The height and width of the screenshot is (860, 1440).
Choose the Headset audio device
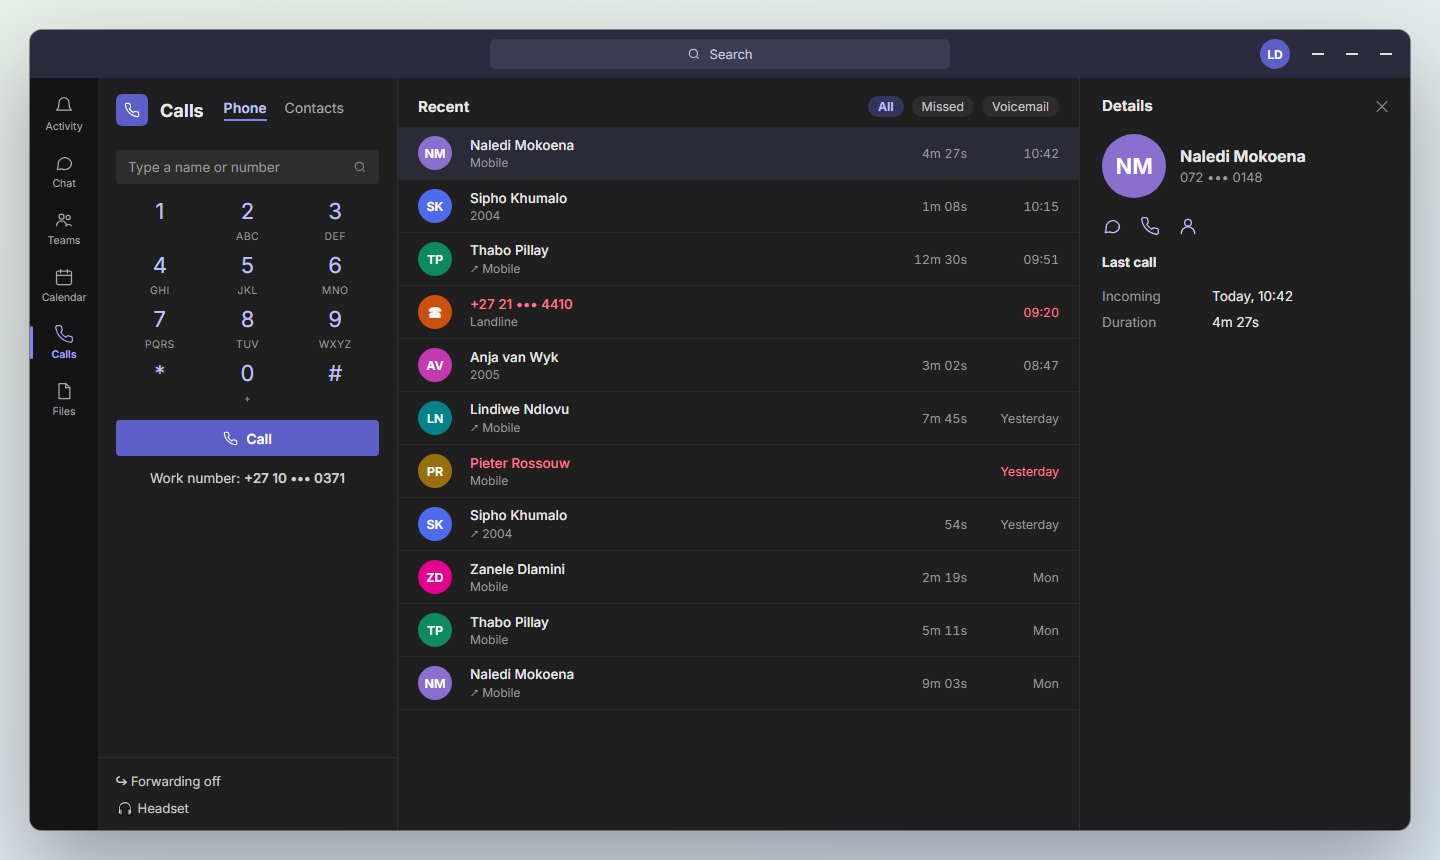click(154, 808)
